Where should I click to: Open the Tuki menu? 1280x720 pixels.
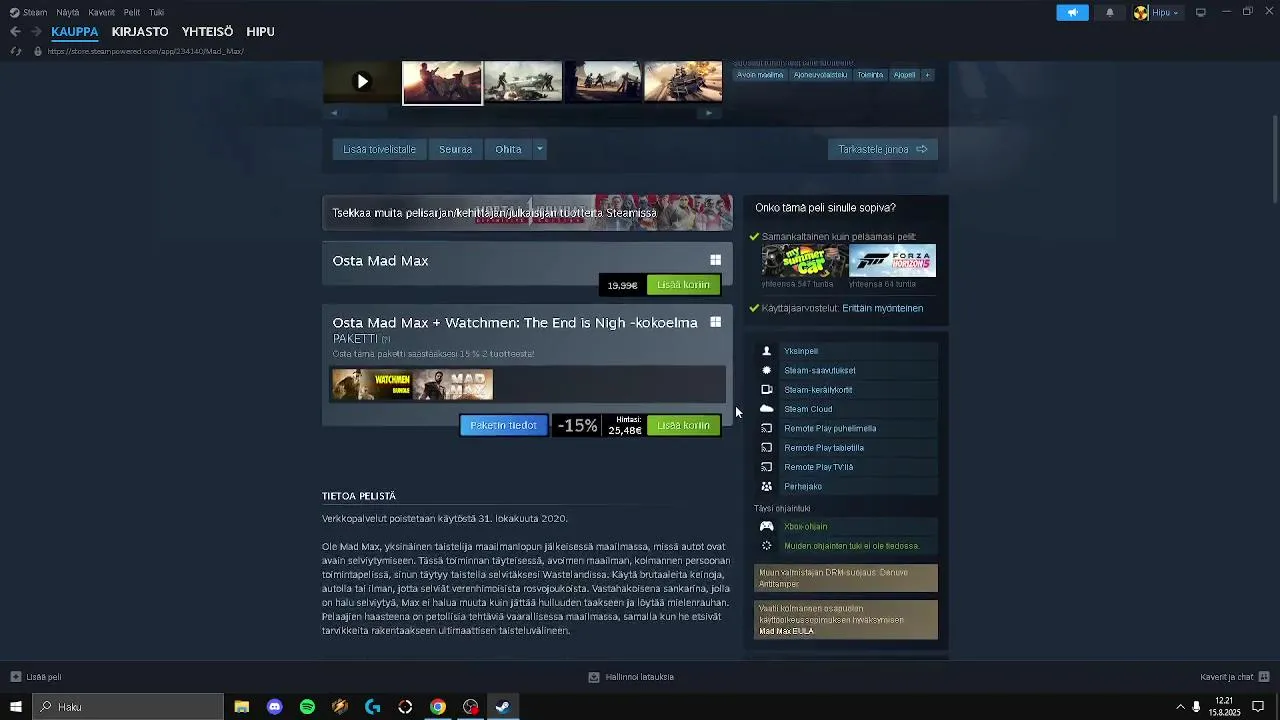tap(156, 13)
